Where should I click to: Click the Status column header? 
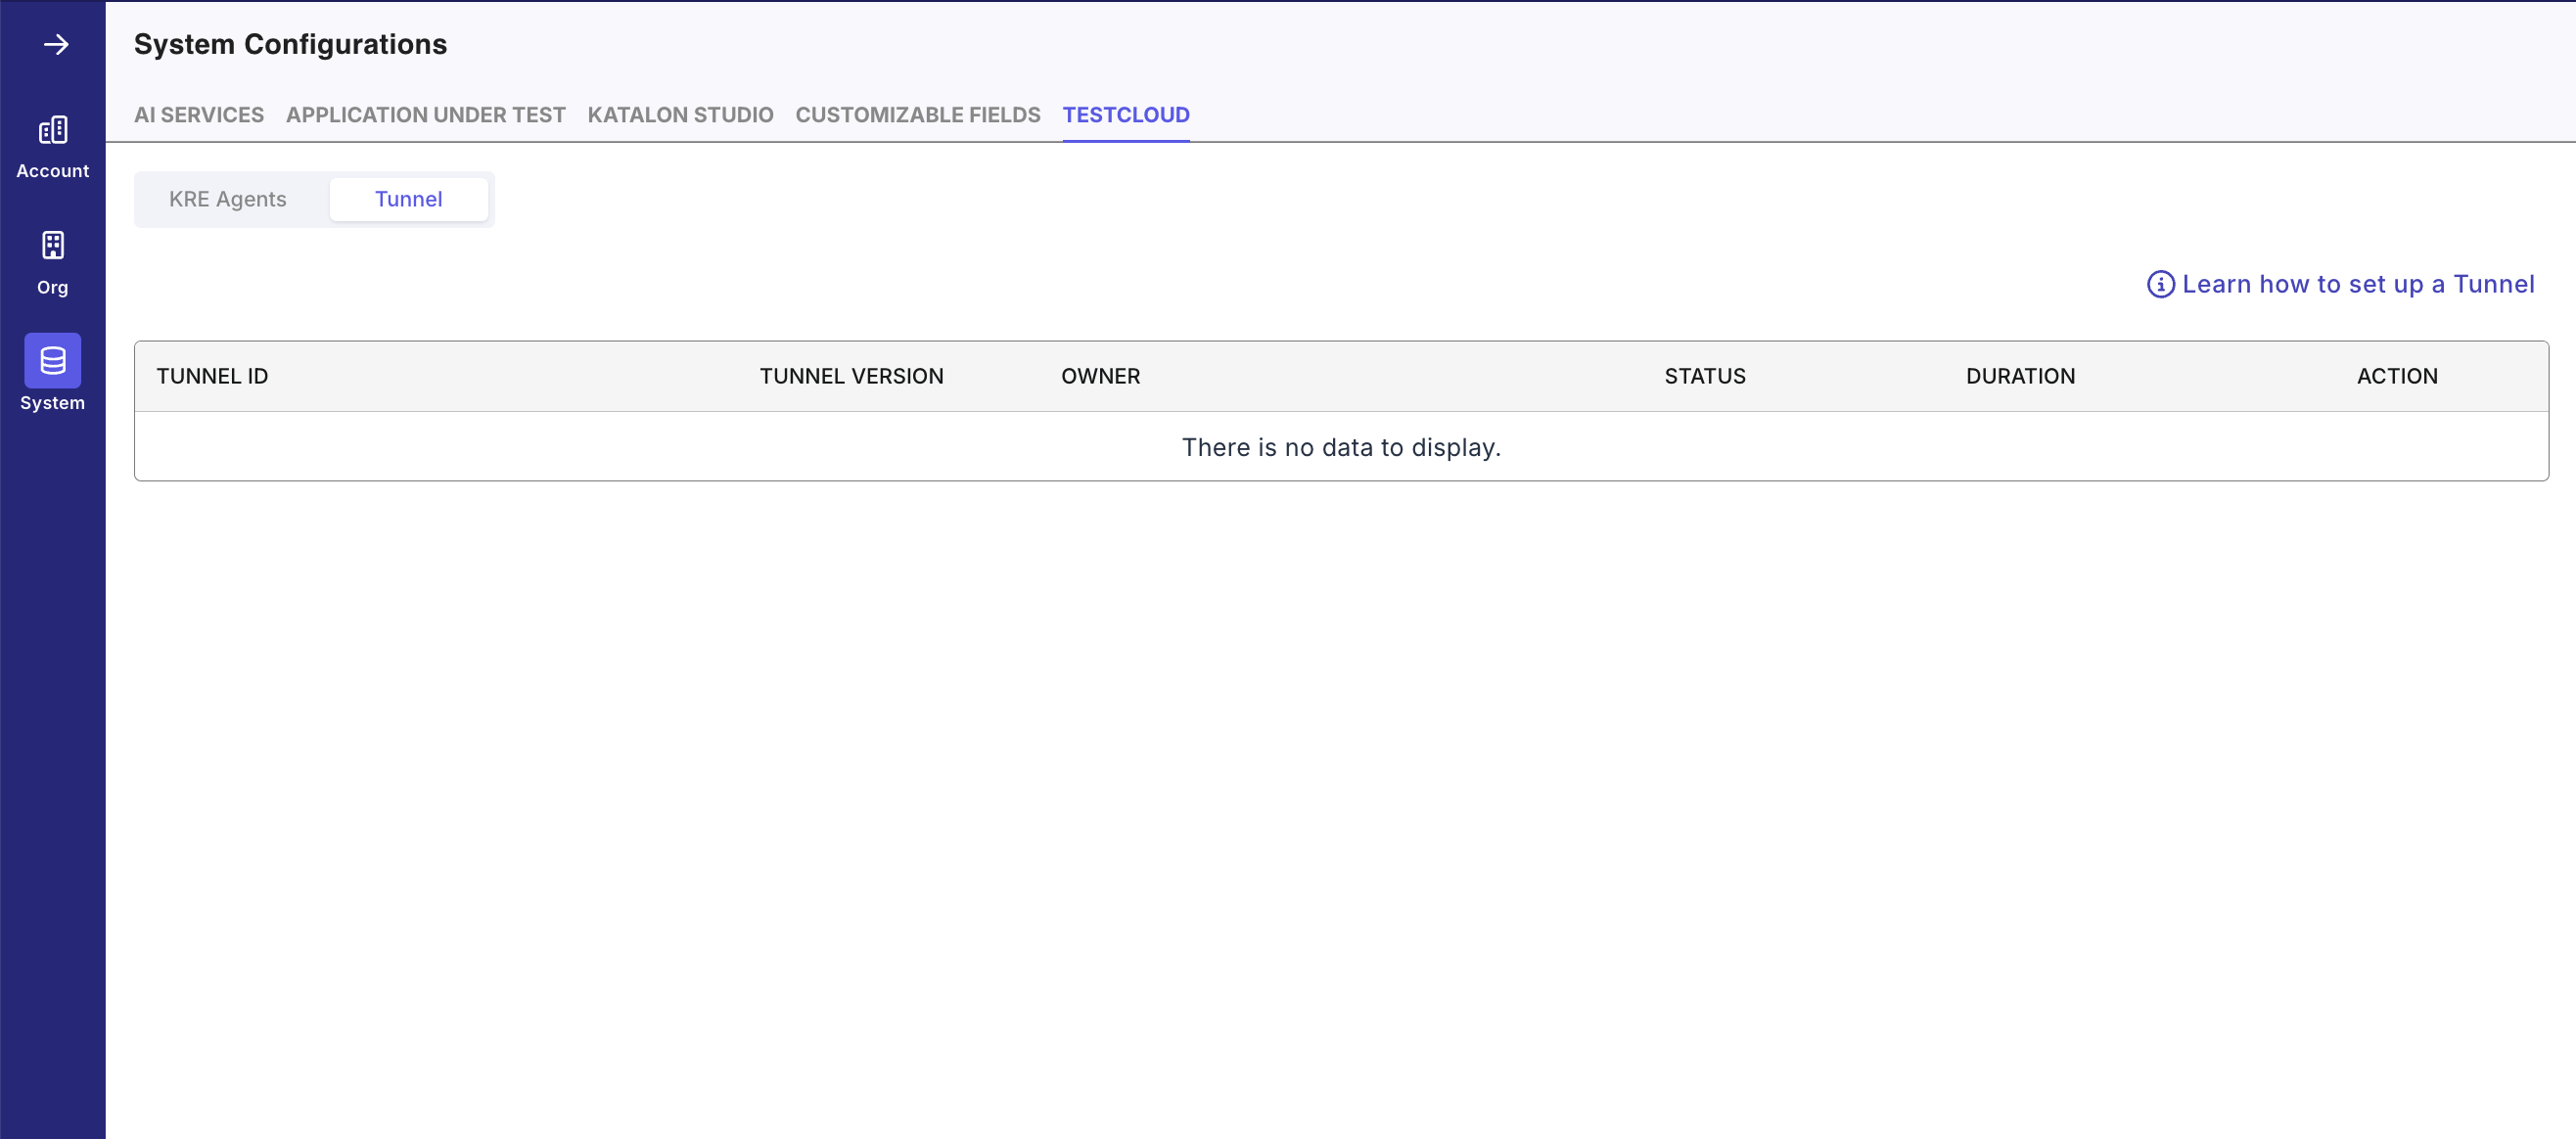coord(1704,376)
